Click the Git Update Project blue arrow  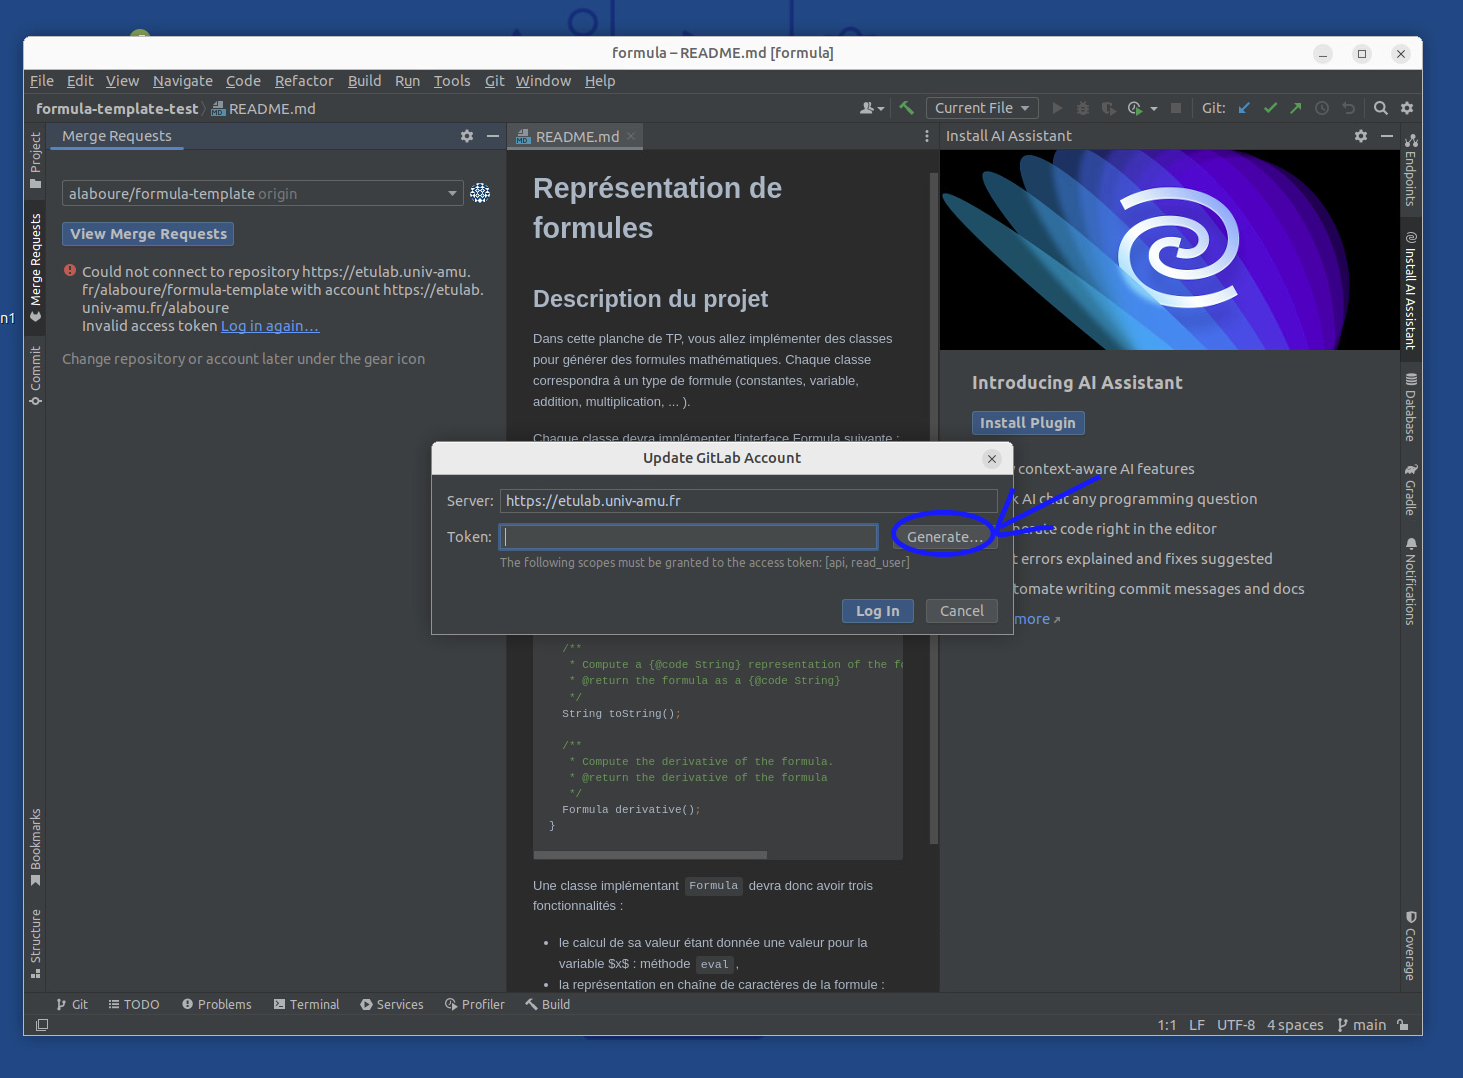click(1244, 108)
